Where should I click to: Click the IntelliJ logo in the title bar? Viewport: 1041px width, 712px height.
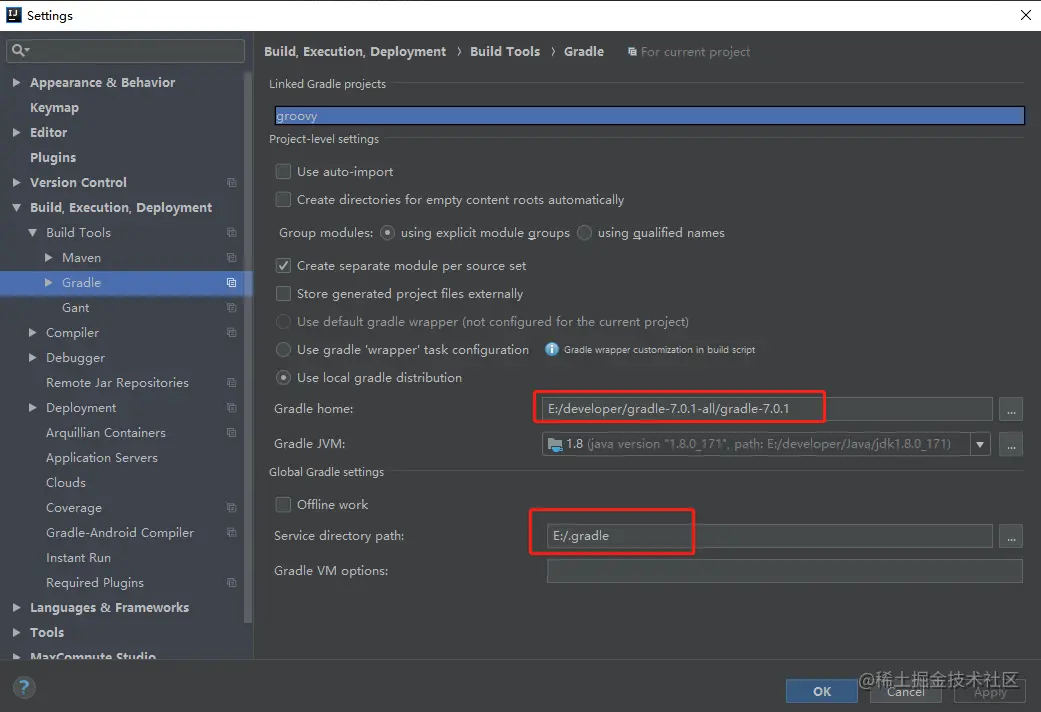(13, 15)
